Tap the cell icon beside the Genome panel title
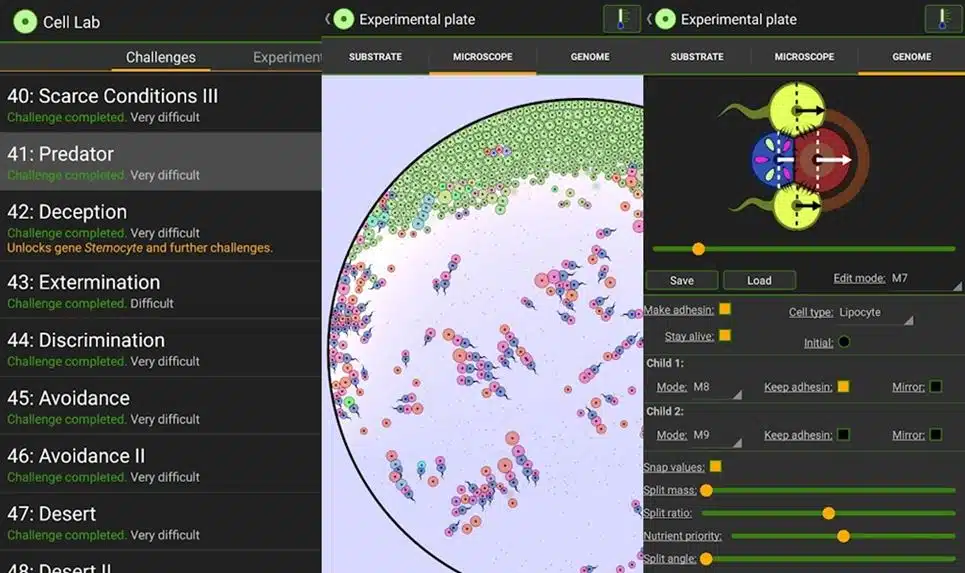This screenshot has width=965, height=573. tap(666, 19)
